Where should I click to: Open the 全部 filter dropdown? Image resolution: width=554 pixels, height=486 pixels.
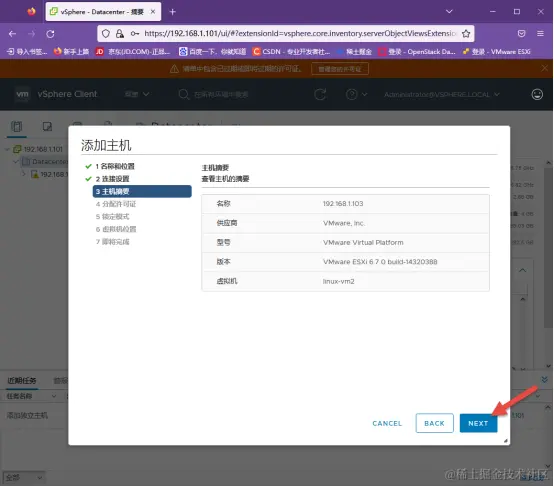coord(24,478)
